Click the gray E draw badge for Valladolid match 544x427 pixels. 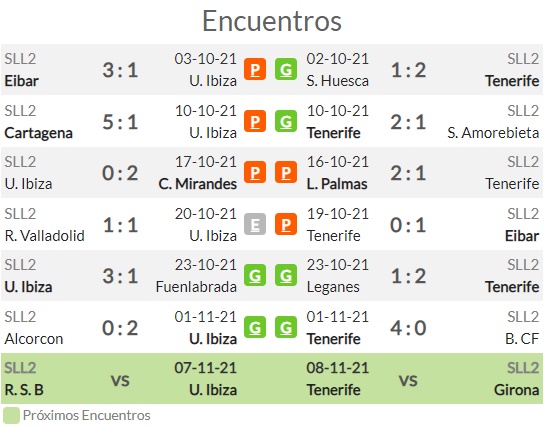pyautogui.click(x=255, y=224)
